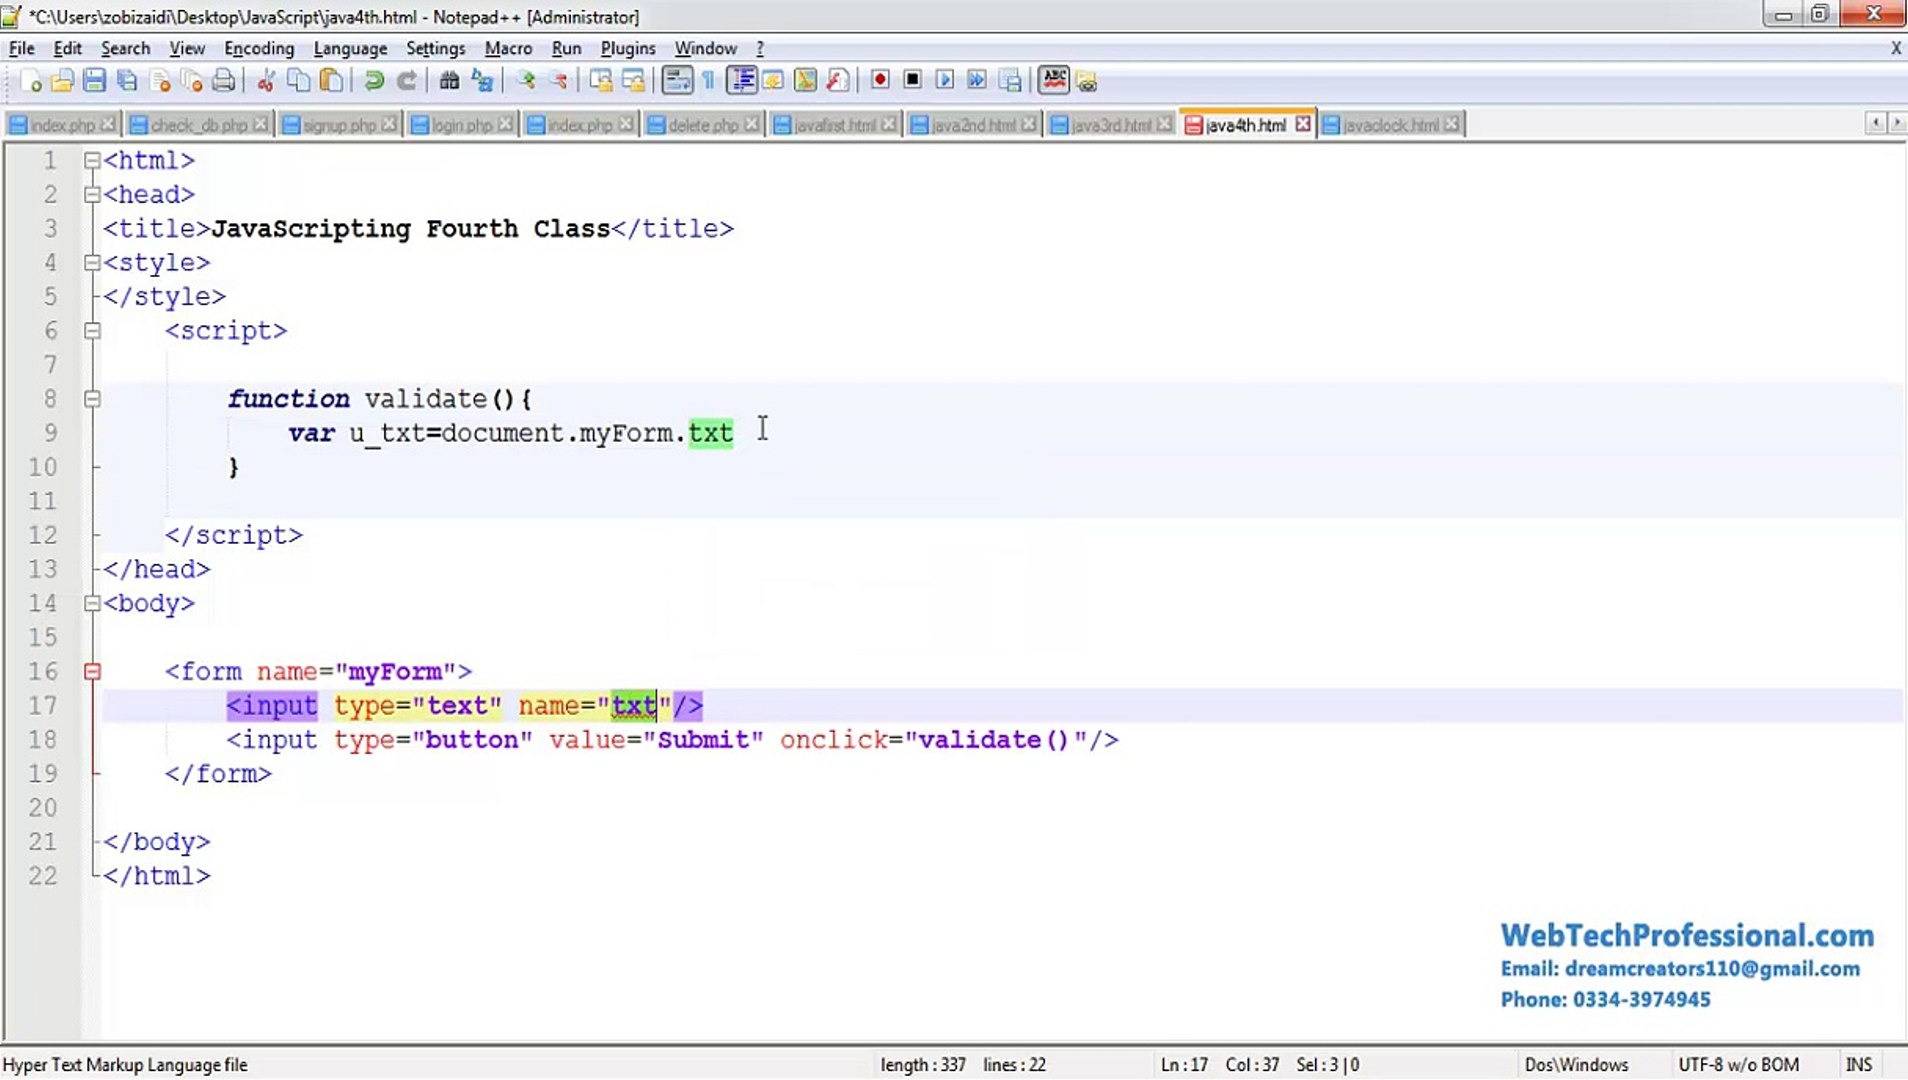The image size is (1908, 1080).
Task: Close the current document via toolbar
Action: pos(159,81)
